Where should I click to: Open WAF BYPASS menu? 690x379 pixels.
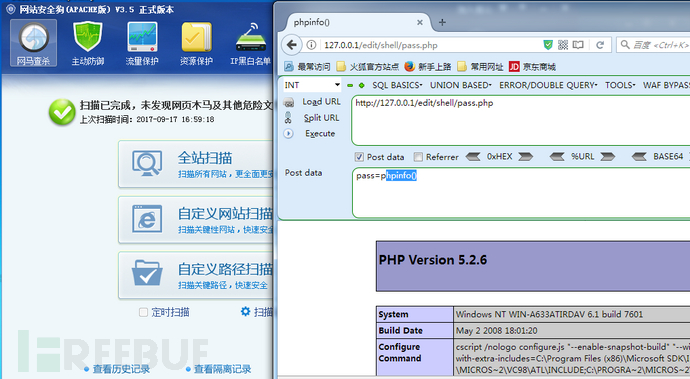pyautogui.click(x=666, y=85)
